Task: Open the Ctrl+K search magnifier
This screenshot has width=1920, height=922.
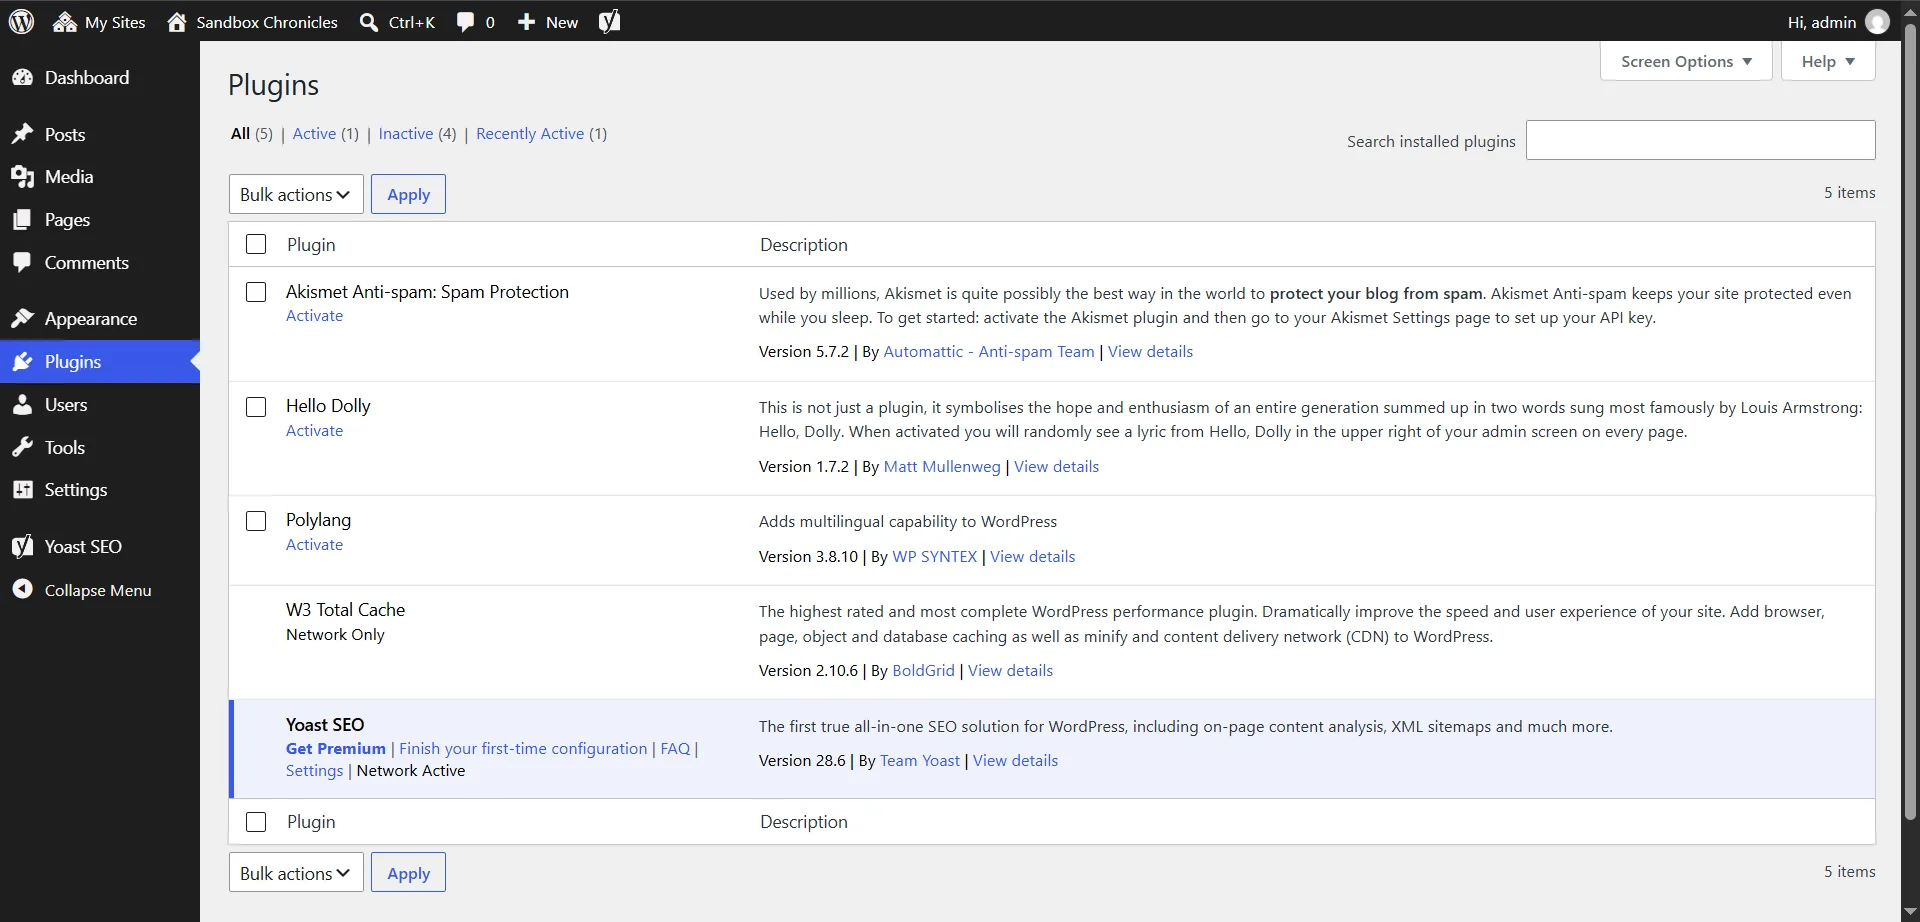Action: coord(369,22)
